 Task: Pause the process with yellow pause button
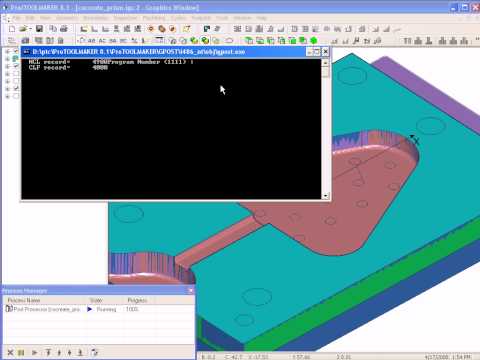[x=21, y=352]
